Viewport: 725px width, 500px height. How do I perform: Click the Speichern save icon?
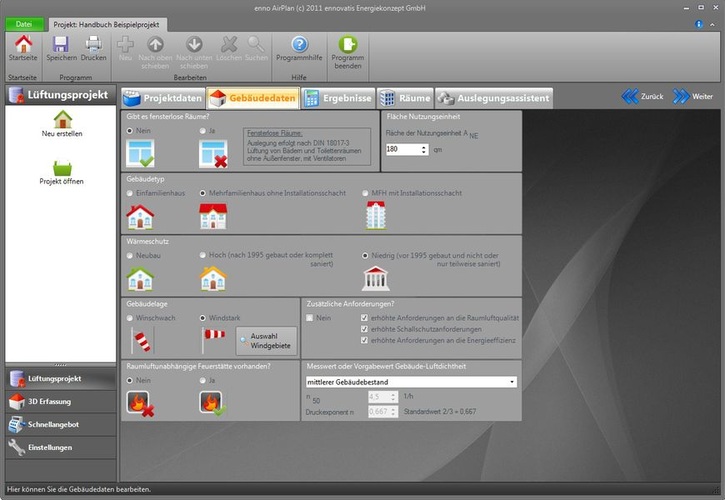pos(60,45)
